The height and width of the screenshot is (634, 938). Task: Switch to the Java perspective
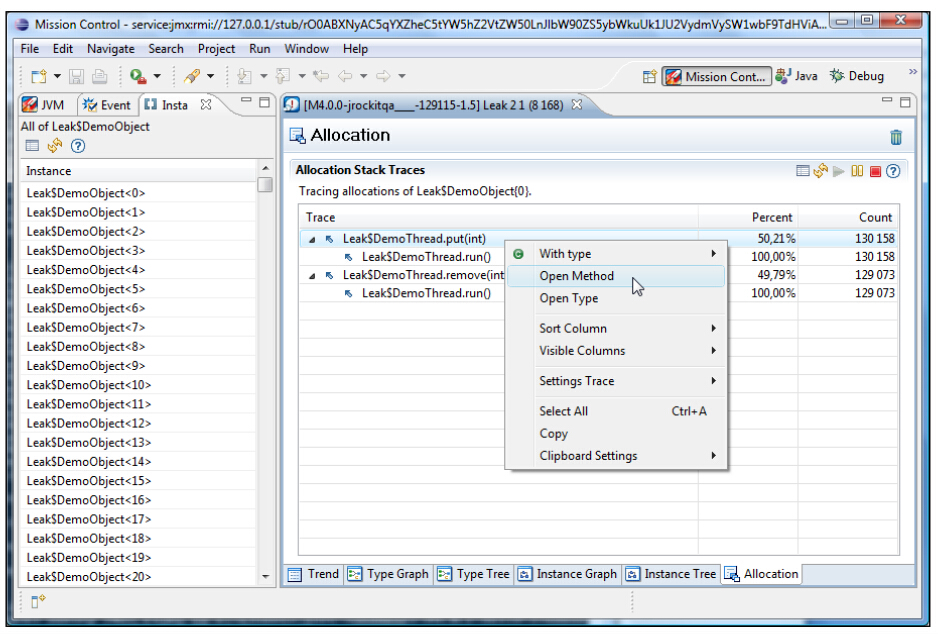796,76
